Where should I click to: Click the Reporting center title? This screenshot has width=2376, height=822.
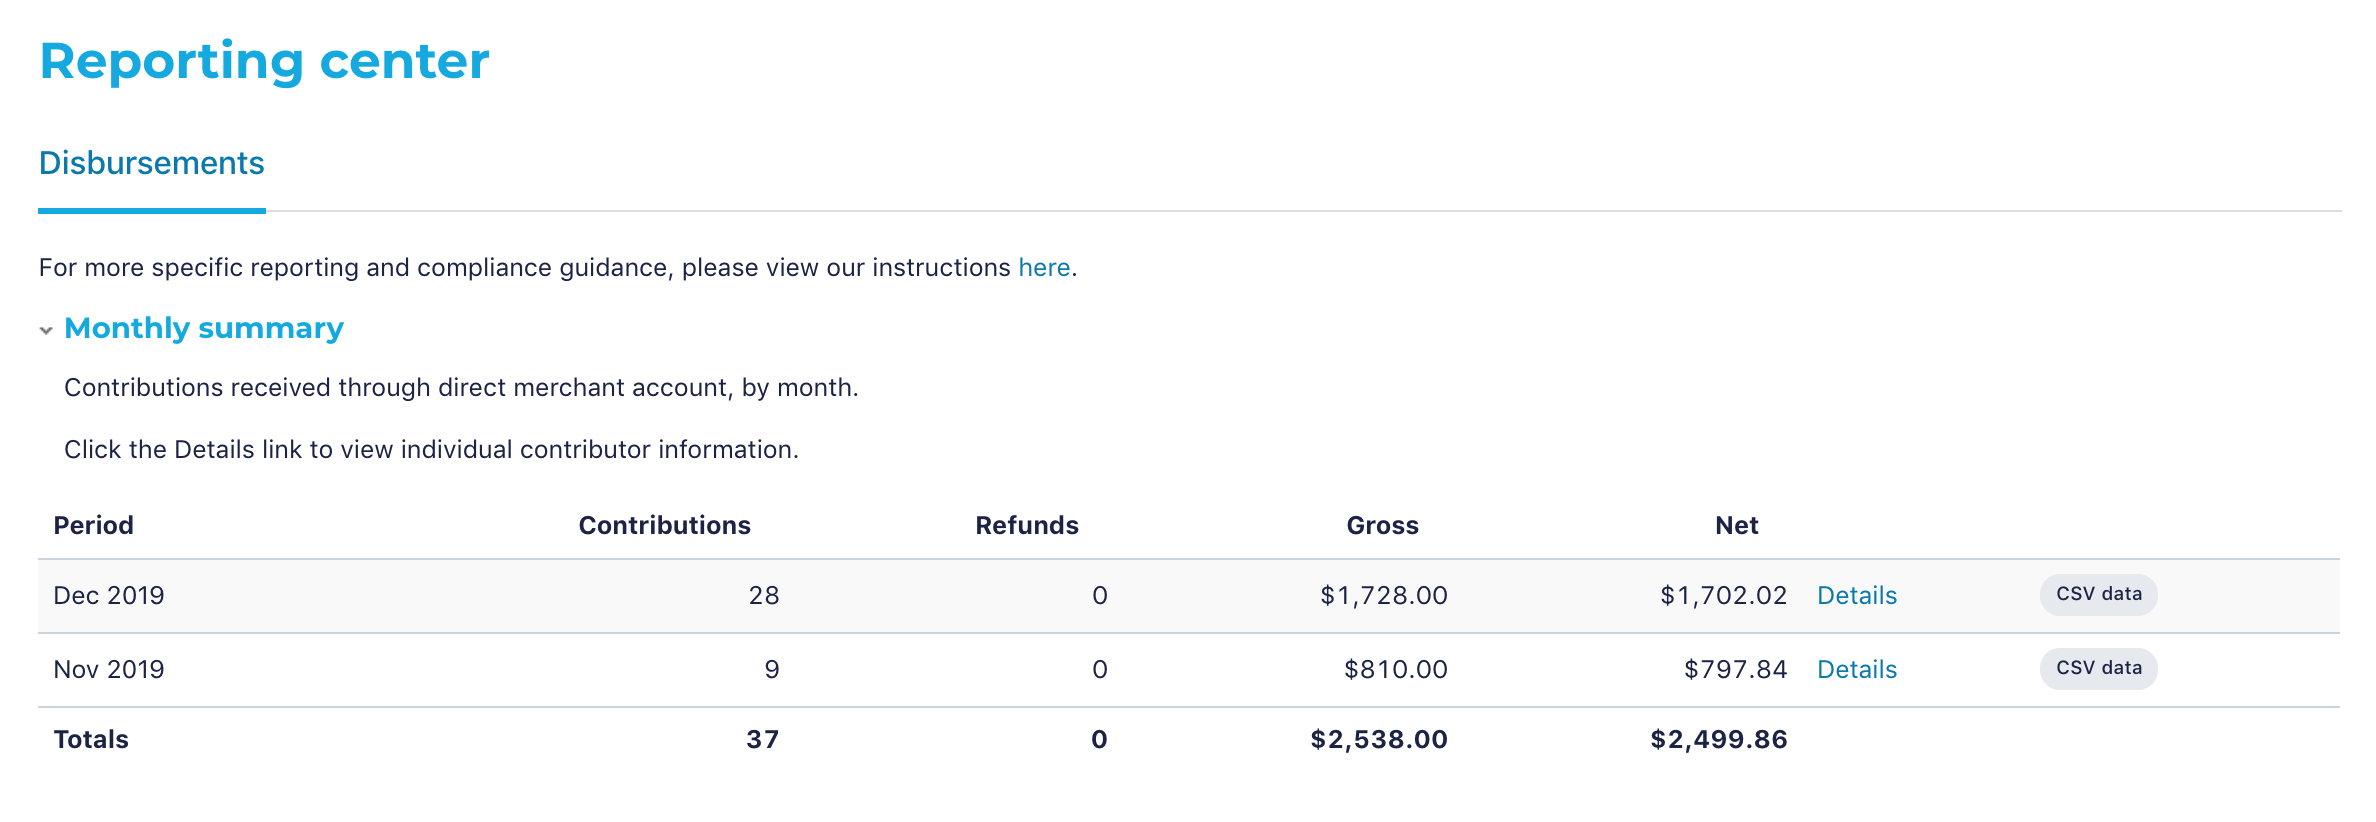pyautogui.click(x=265, y=60)
